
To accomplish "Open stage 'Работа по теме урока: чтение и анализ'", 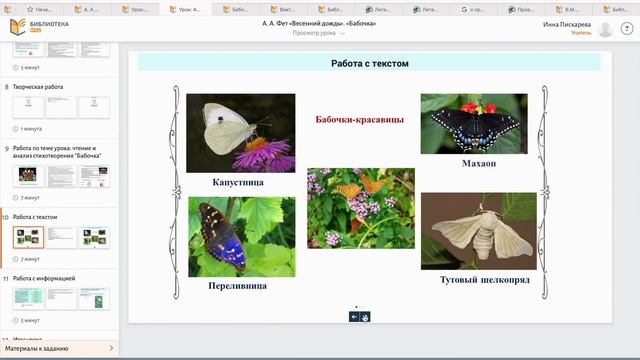I will point(57,152).
